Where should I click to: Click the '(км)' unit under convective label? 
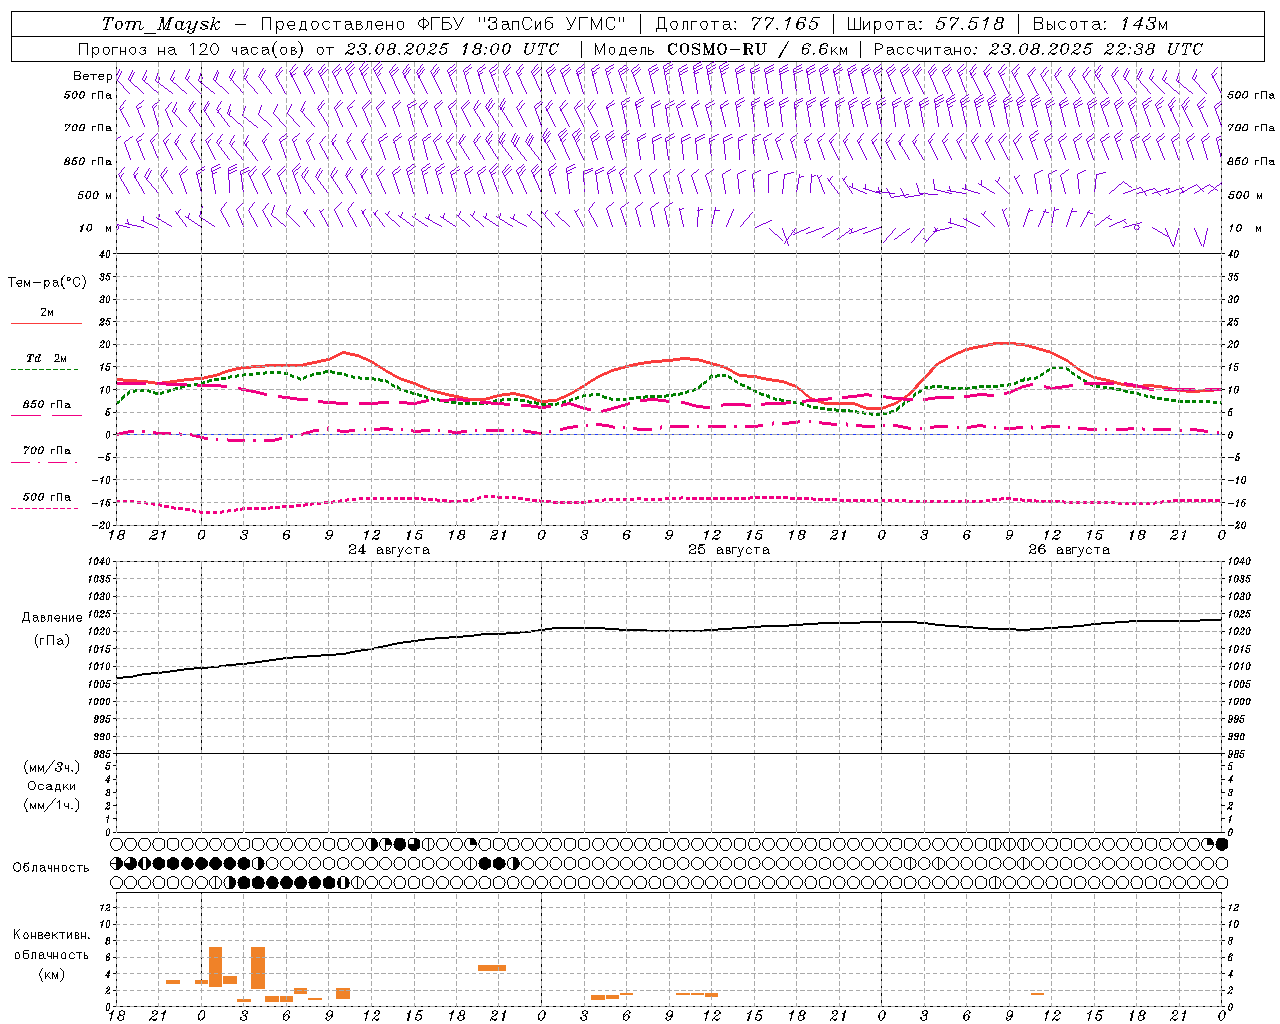[52, 974]
